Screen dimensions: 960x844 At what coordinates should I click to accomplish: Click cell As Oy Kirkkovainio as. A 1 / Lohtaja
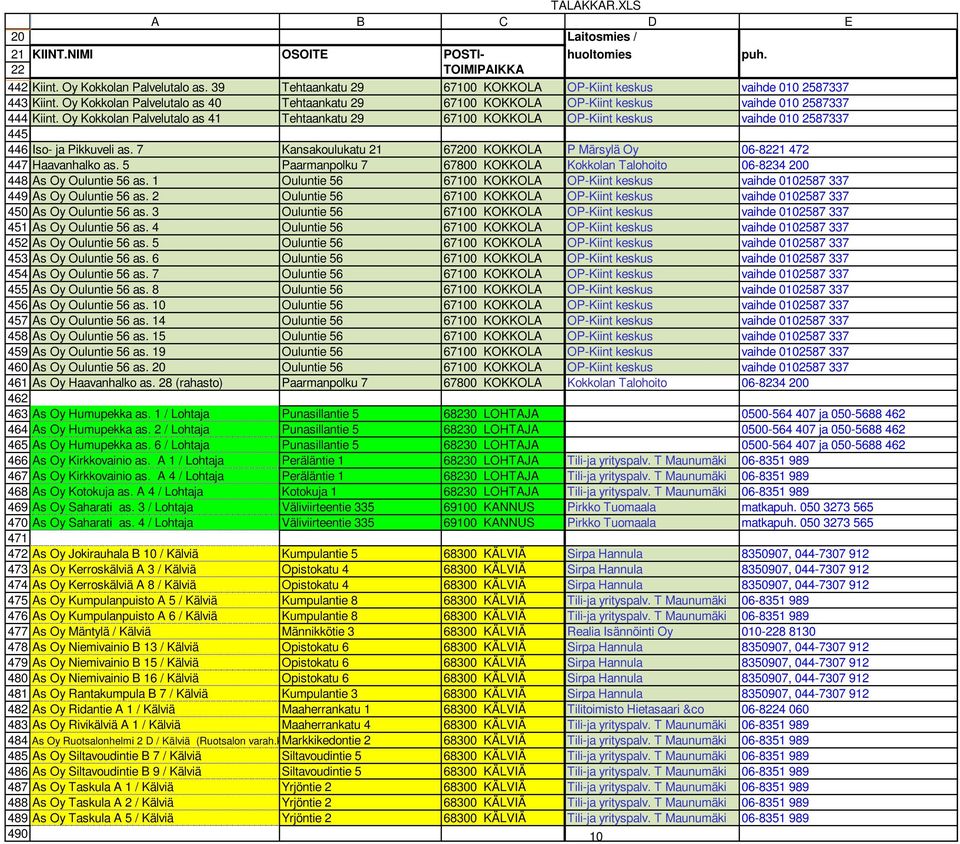click(155, 460)
